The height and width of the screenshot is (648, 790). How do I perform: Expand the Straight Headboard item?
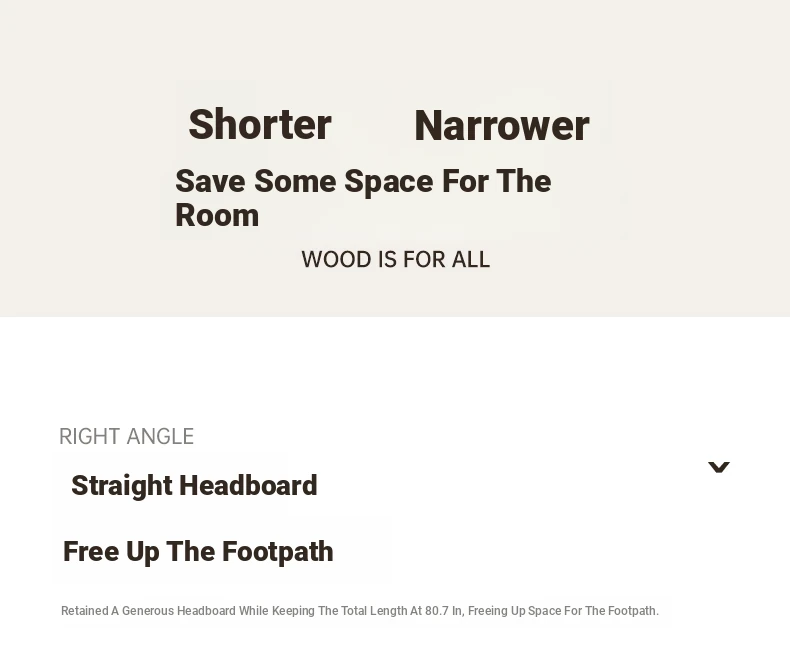(194, 486)
